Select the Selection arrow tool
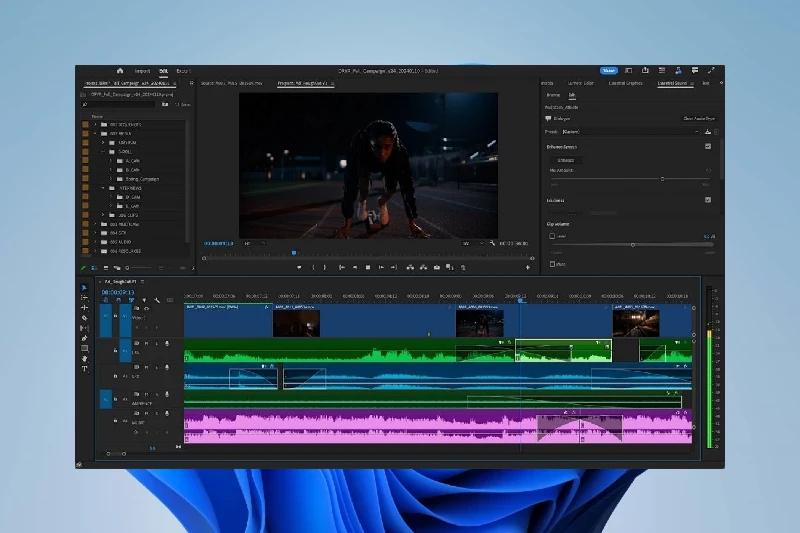This screenshot has height=533, width=800. point(84,288)
